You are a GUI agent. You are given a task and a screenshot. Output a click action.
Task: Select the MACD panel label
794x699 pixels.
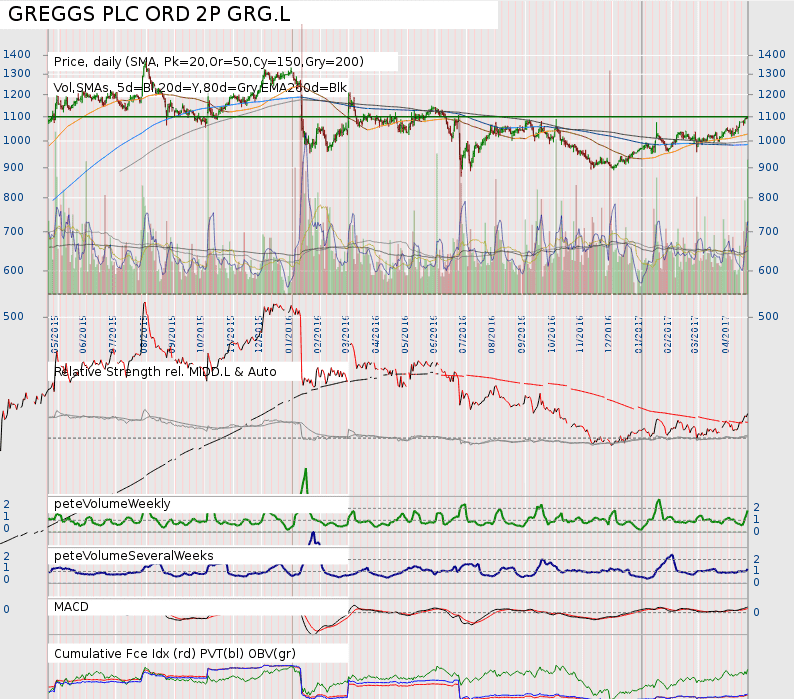[71, 607]
